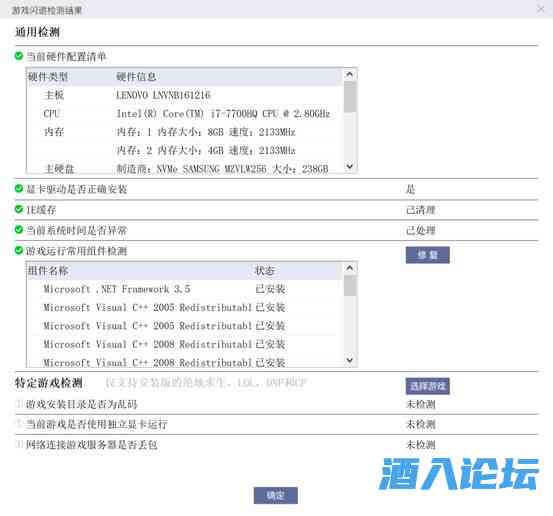Click green check icon beside 当前系统时间是否异常
This screenshot has width=553, height=516.
pyautogui.click(x=19, y=230)
